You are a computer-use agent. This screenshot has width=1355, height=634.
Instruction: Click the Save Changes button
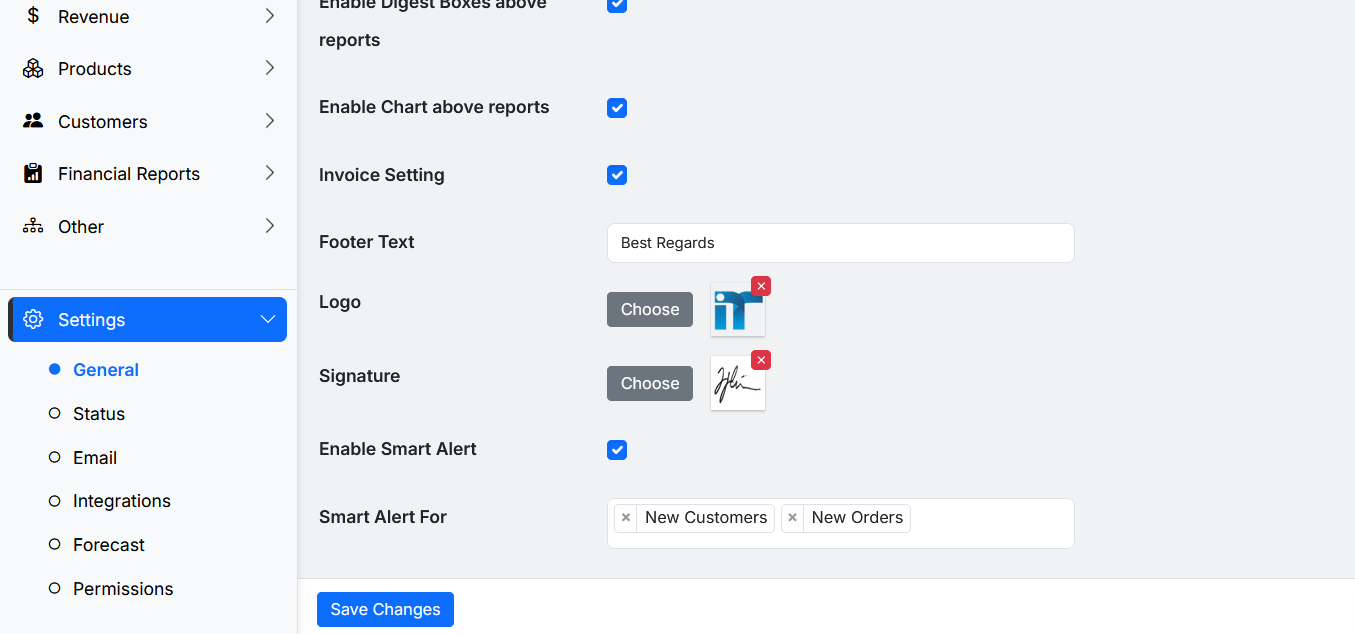(385, 609)
